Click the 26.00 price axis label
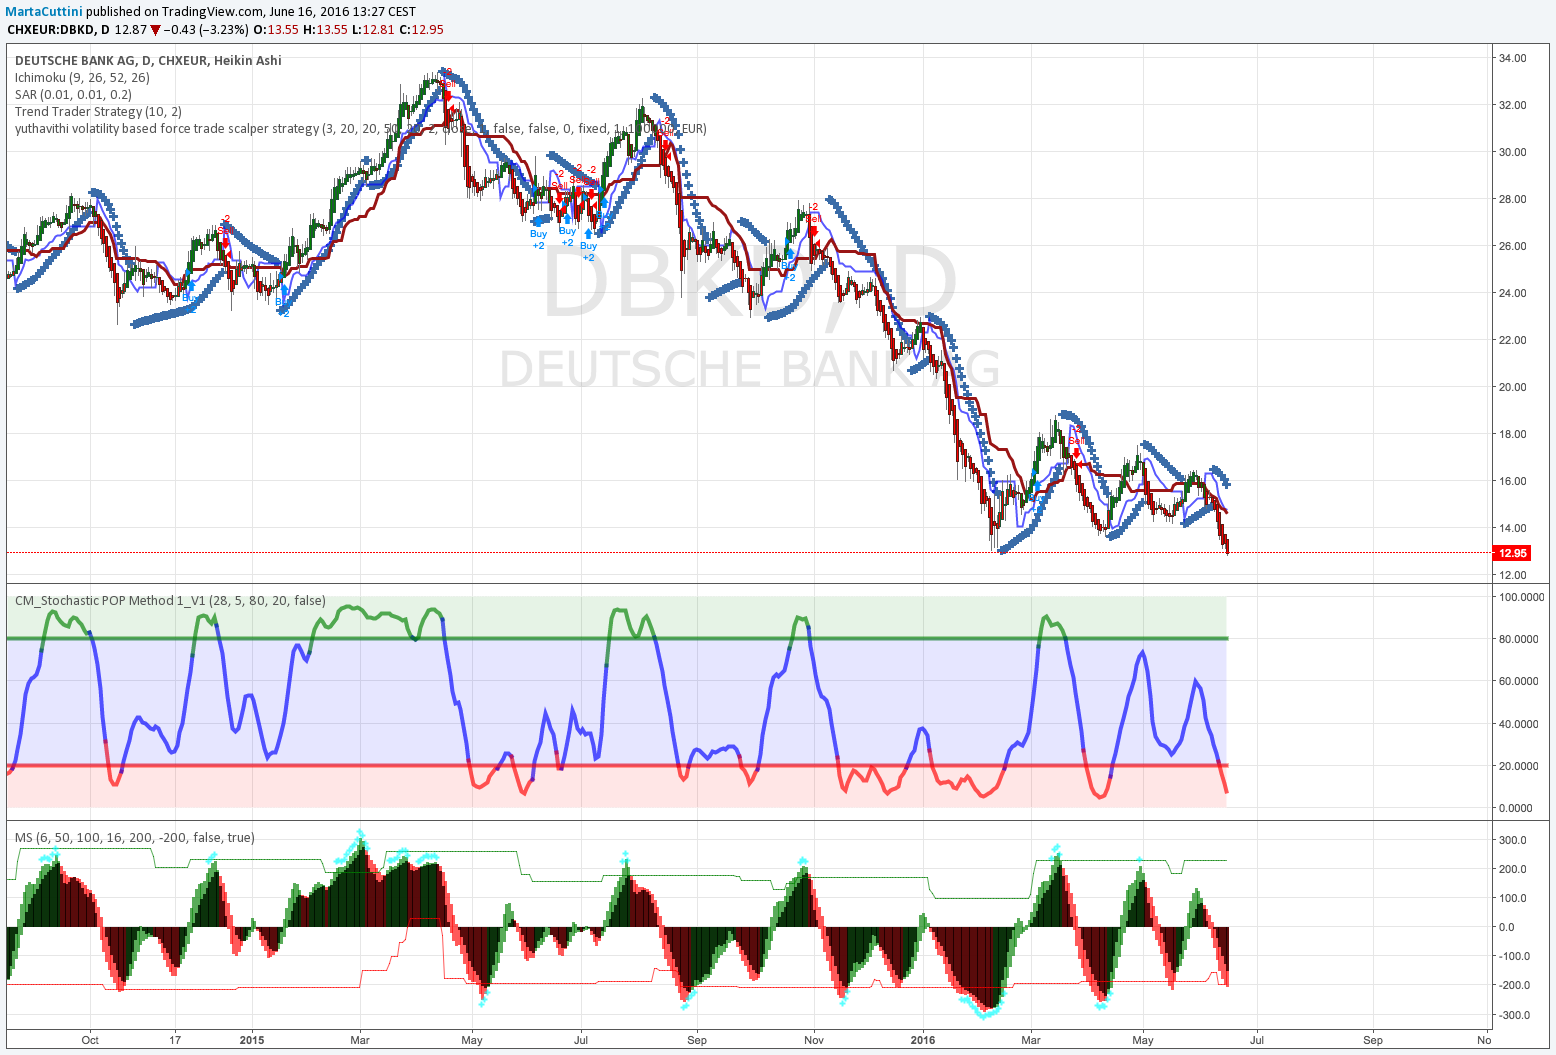The image size is (1556, 1055). coord(1512,246)
